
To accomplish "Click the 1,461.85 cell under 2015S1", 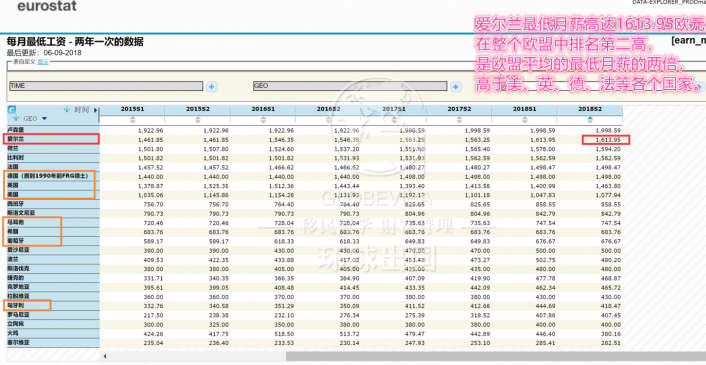I will point(151,140).
